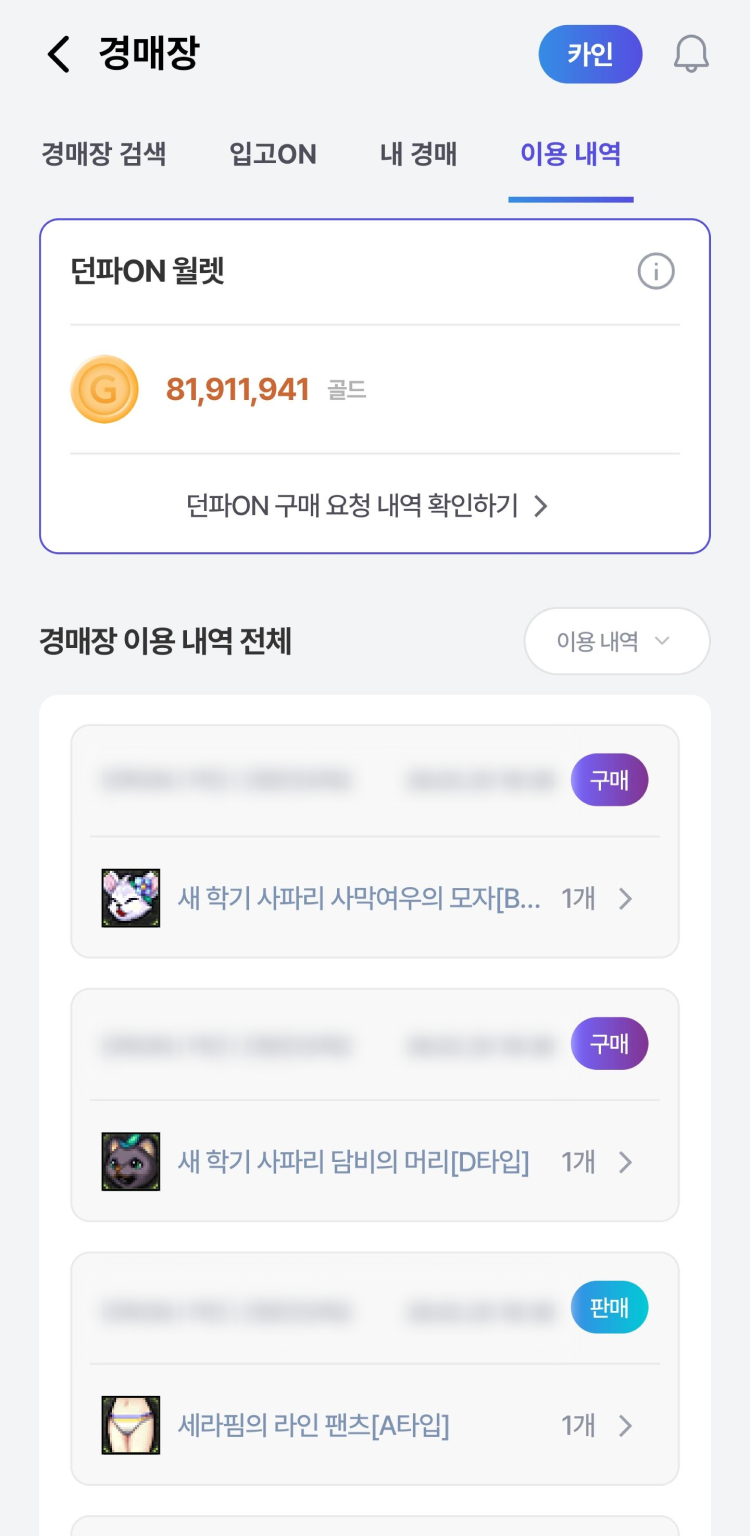
Task: Tap the 던파ON 월렛 info icon
Action: pyautogui.click(x=656, y=271)
